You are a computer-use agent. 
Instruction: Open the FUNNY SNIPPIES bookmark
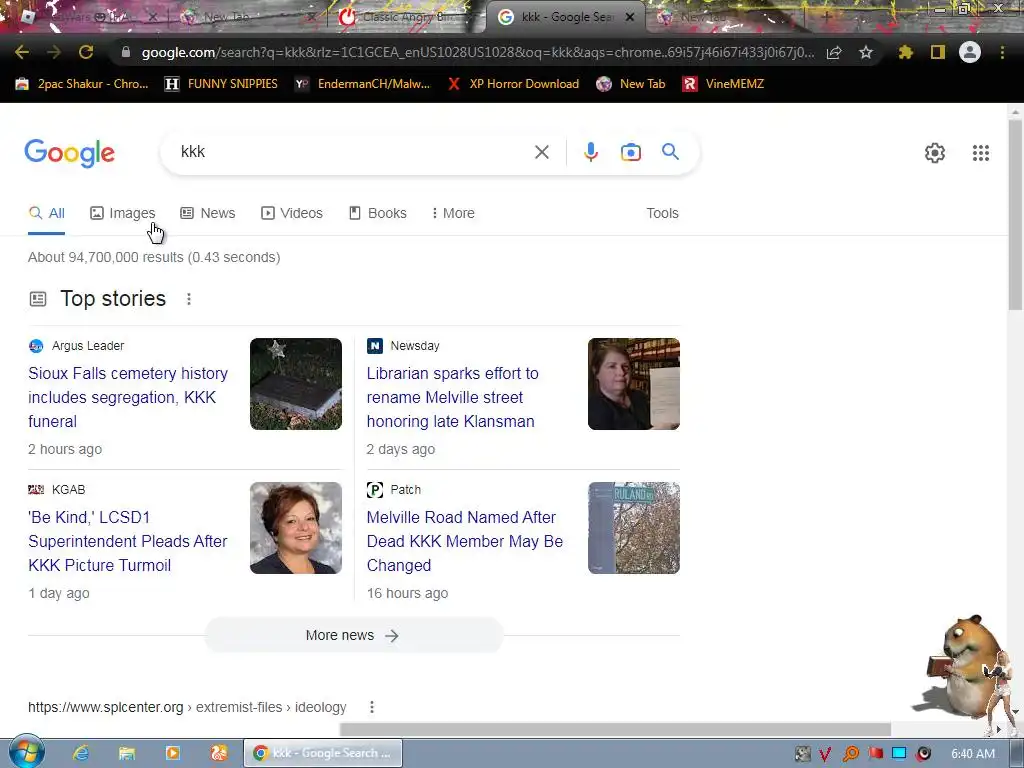click(221, 84)
